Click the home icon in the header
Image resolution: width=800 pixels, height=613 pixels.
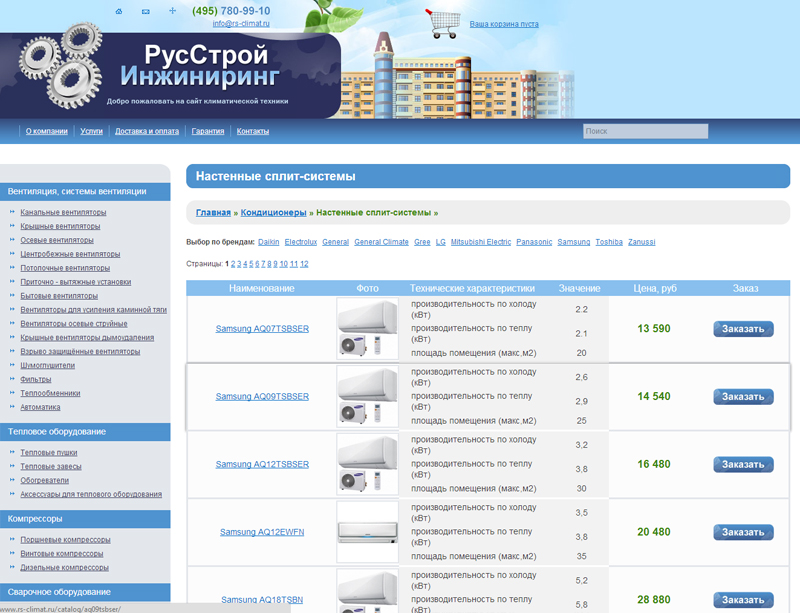119,11
